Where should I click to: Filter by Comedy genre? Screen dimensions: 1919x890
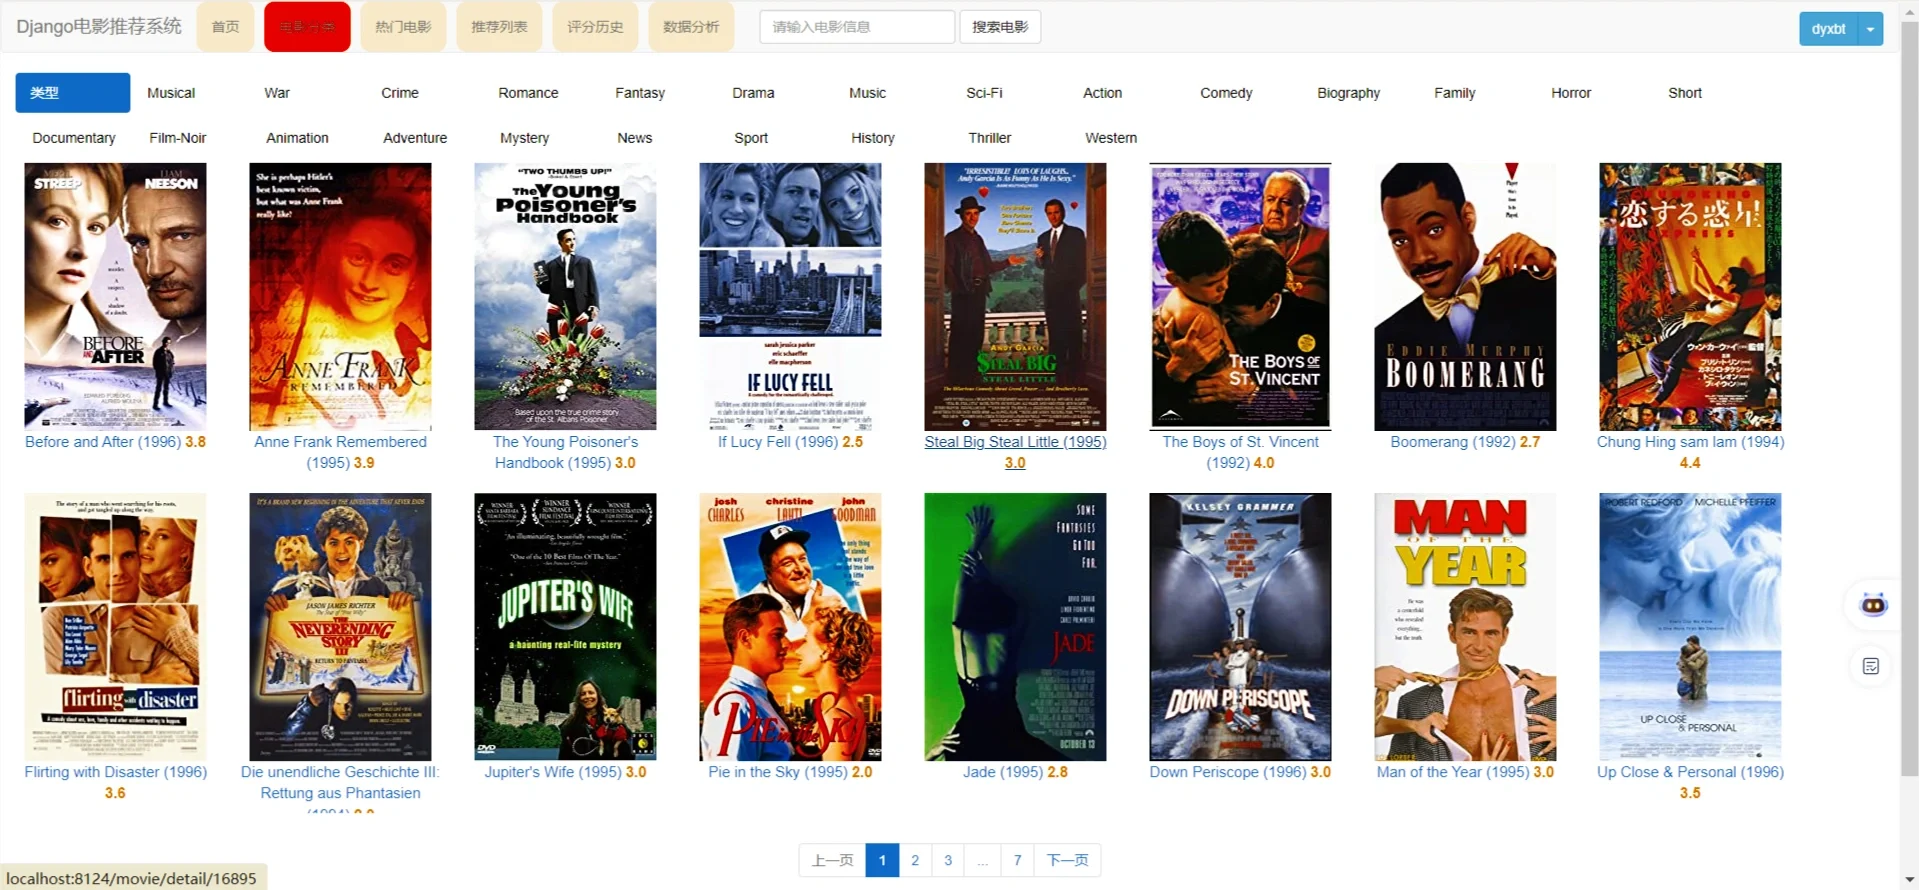tap(1226, 93)
